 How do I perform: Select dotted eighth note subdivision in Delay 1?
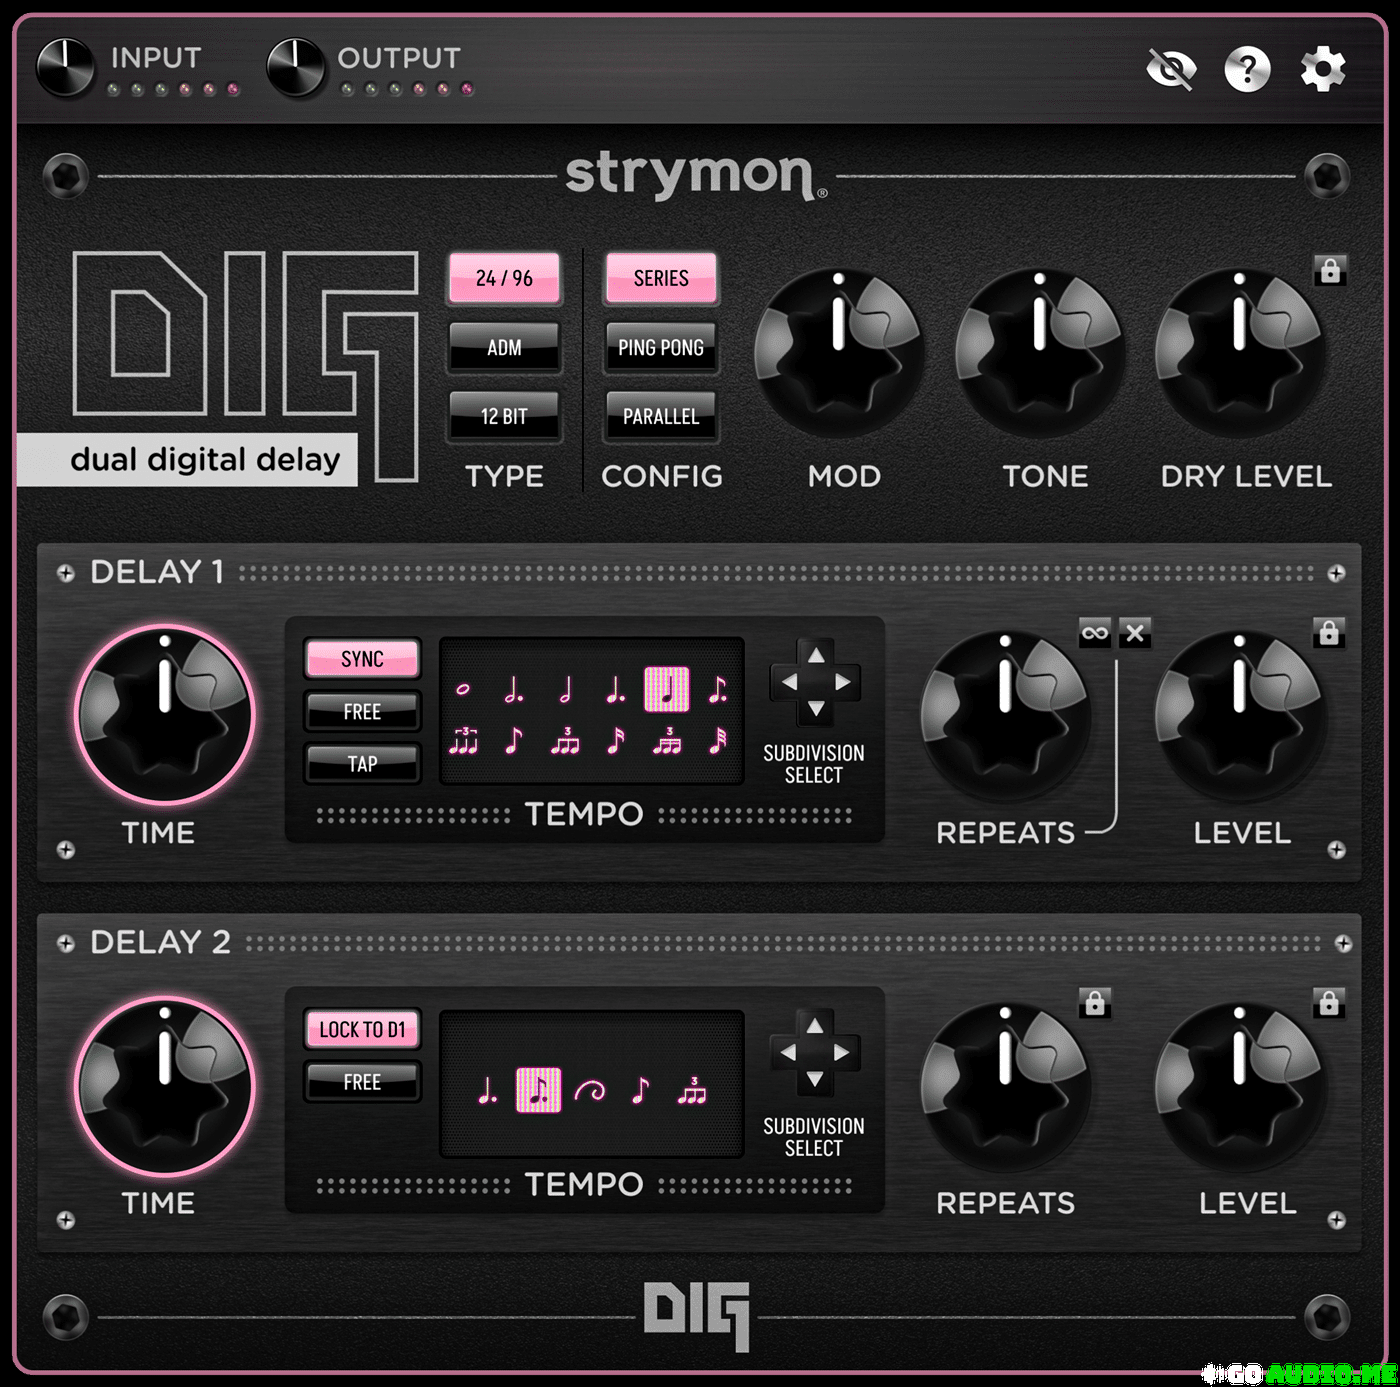(717, 689)
